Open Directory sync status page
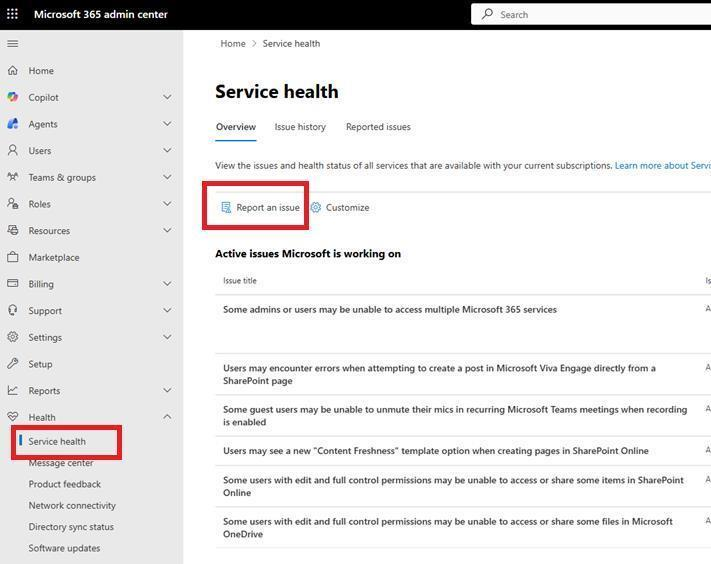Screen dimensions: 711x564 (x=71, y=527)
